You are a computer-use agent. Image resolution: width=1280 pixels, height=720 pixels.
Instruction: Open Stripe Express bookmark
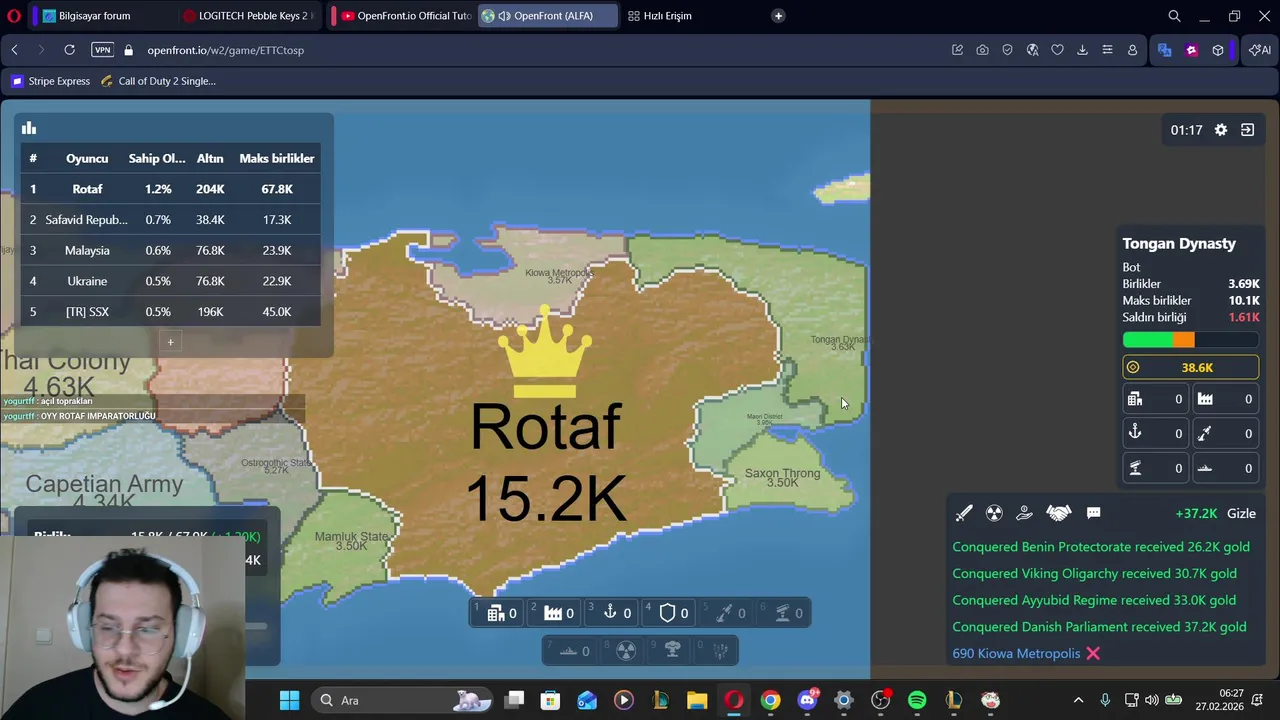pos(51,81)
